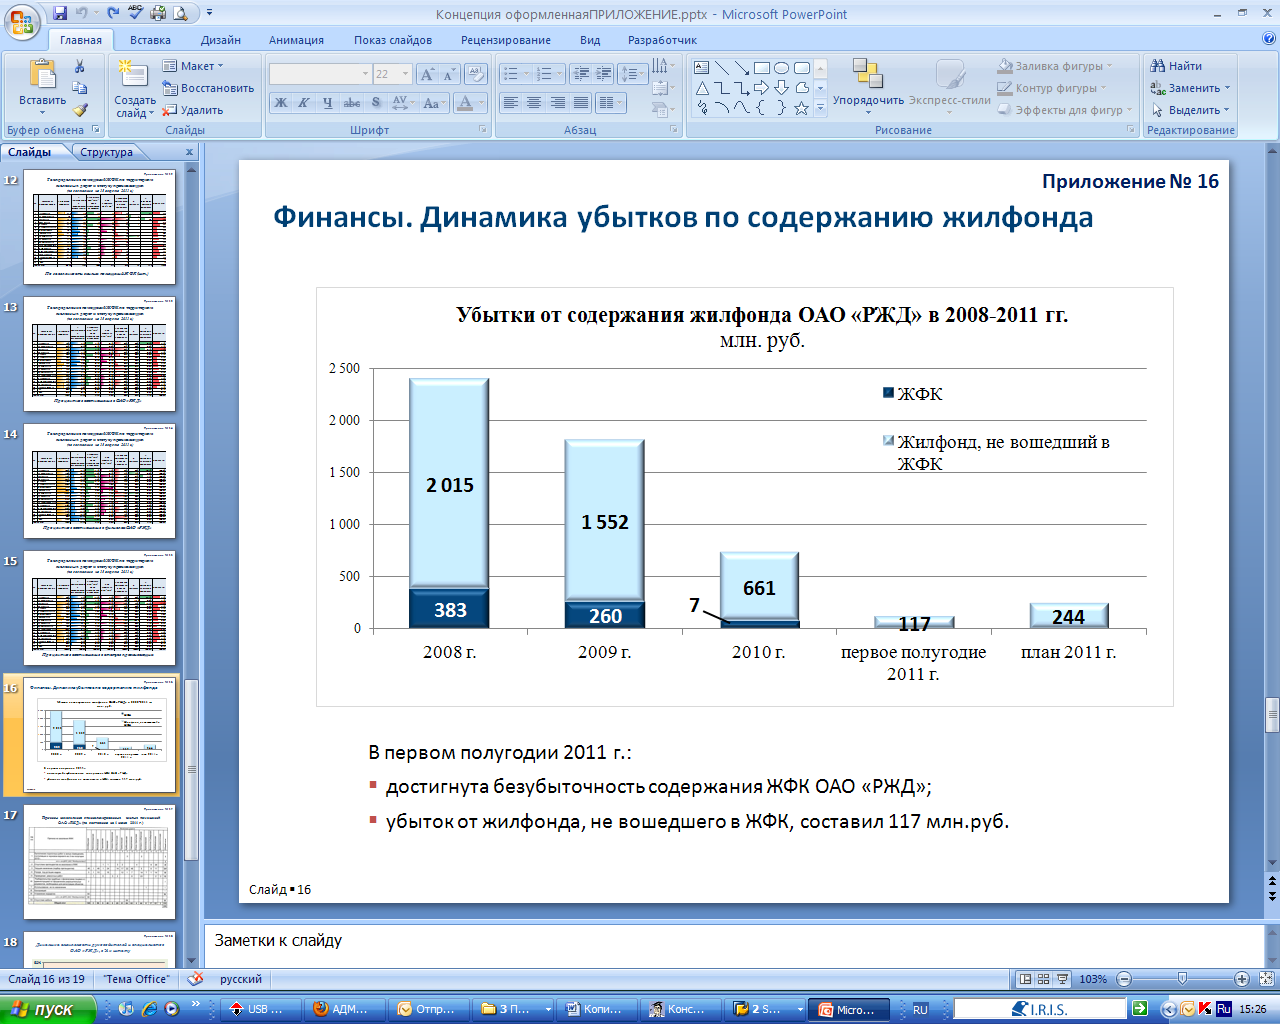The image size is (1280, 1024).
Task: Open Change Case (Aa) dropdown
Action: (434, 103)
